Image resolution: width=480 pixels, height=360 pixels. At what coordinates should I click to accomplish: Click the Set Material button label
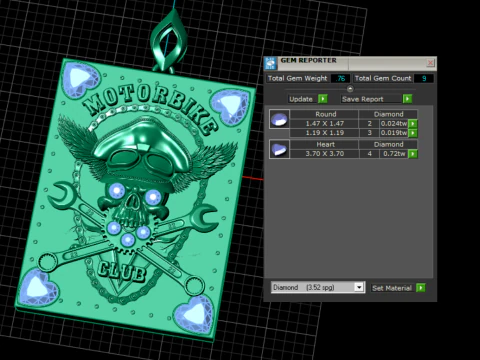[392, 288]
